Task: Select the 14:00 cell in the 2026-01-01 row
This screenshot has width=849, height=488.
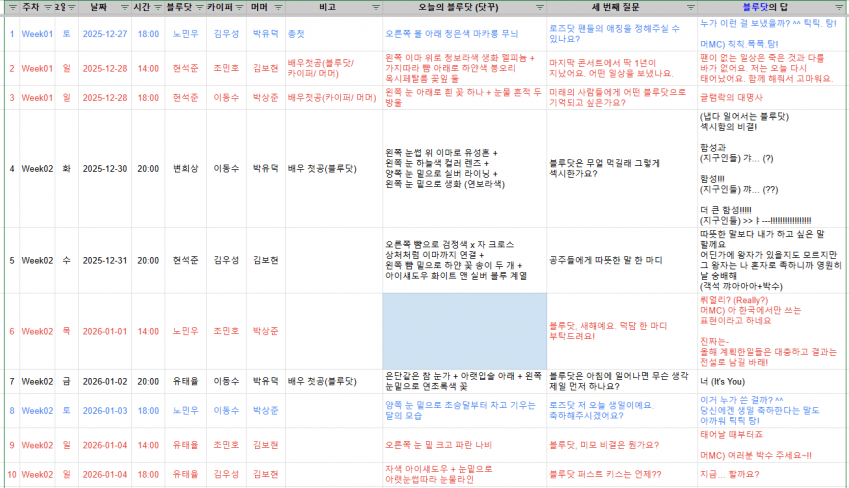Action: point(148,331)
